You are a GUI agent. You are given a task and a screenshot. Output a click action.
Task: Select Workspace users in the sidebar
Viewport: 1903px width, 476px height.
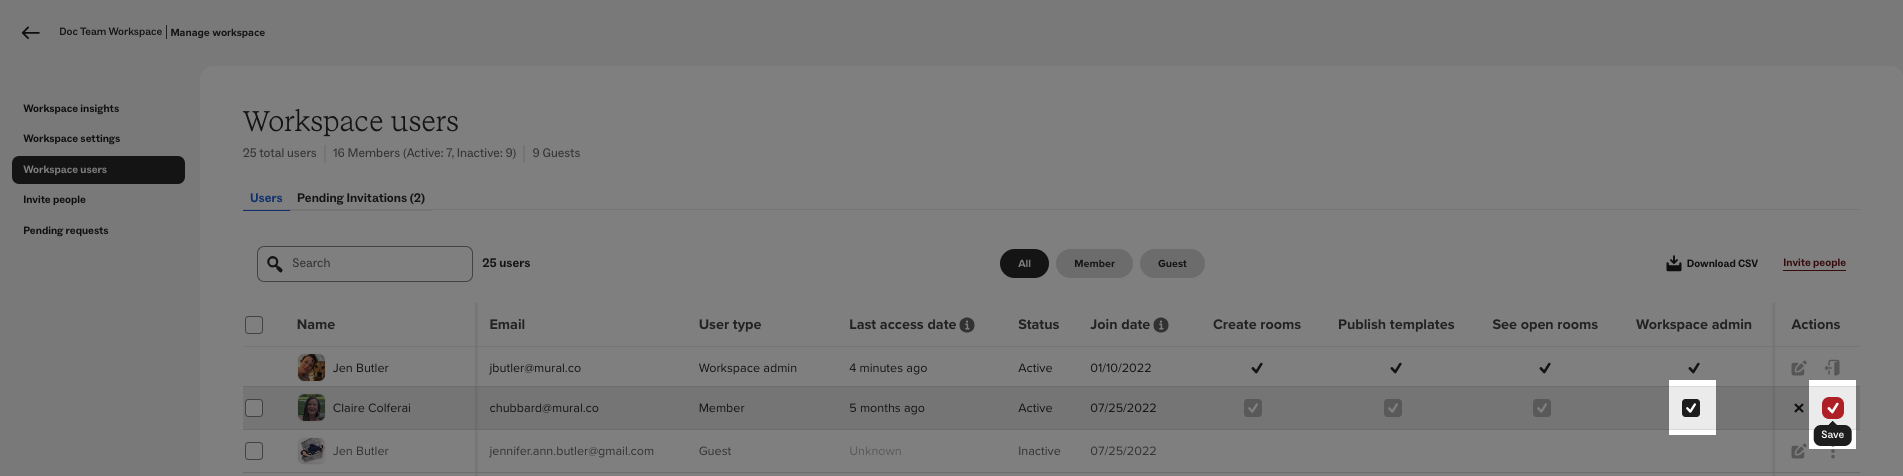click(98, 170)
